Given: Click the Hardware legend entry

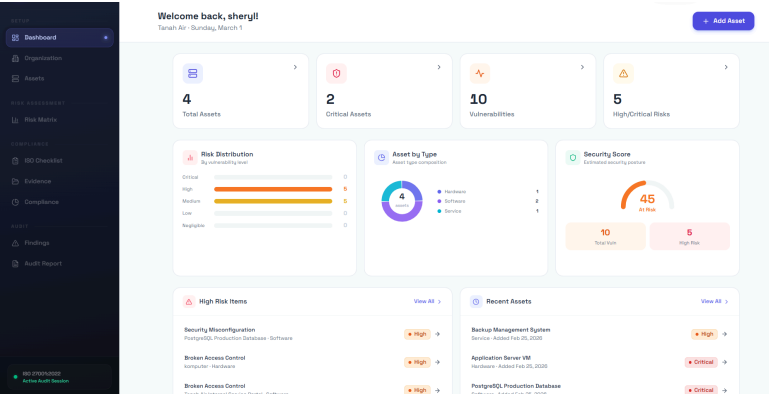Looking at the screenshot, I should tap(488, 192).
